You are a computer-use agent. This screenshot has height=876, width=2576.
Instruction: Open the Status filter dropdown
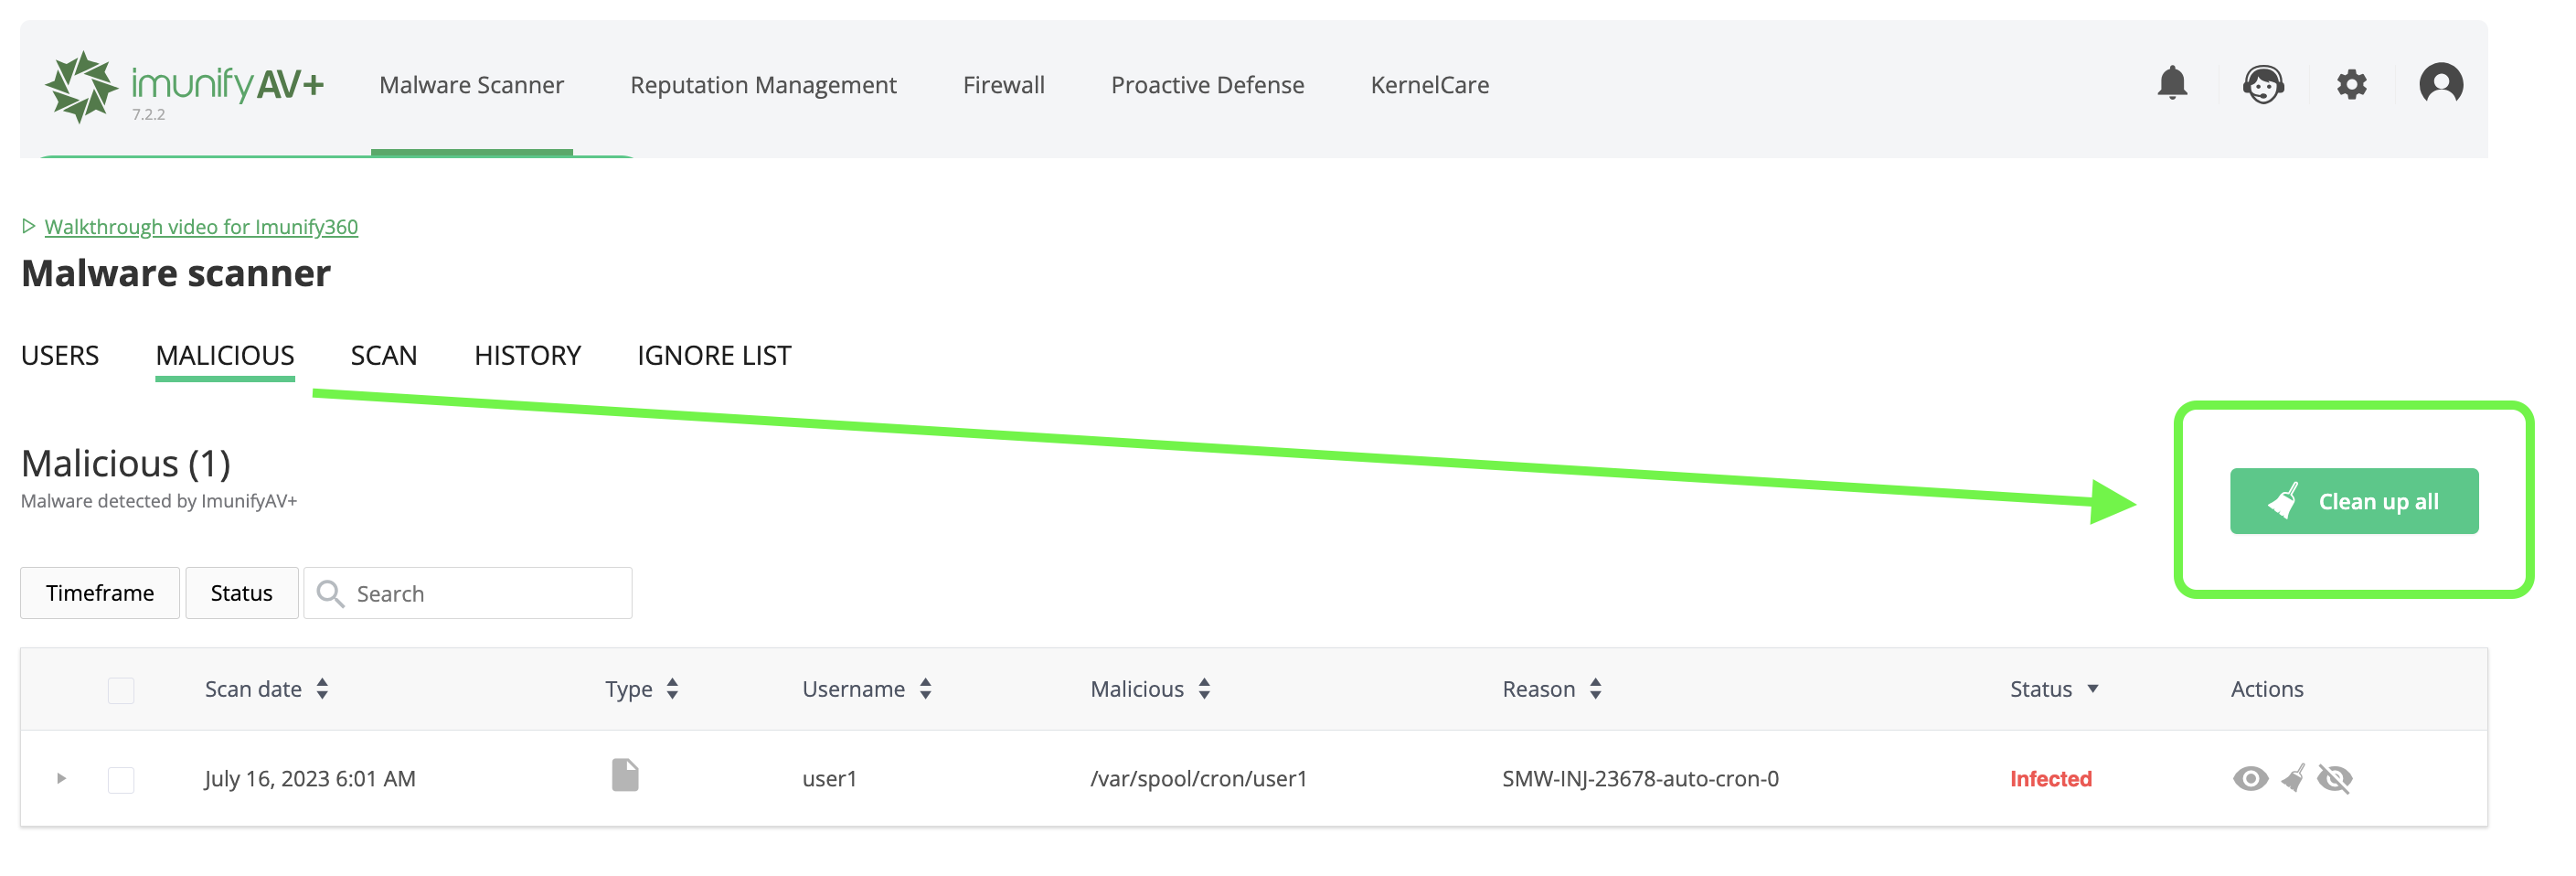click(x=241, y=593)
